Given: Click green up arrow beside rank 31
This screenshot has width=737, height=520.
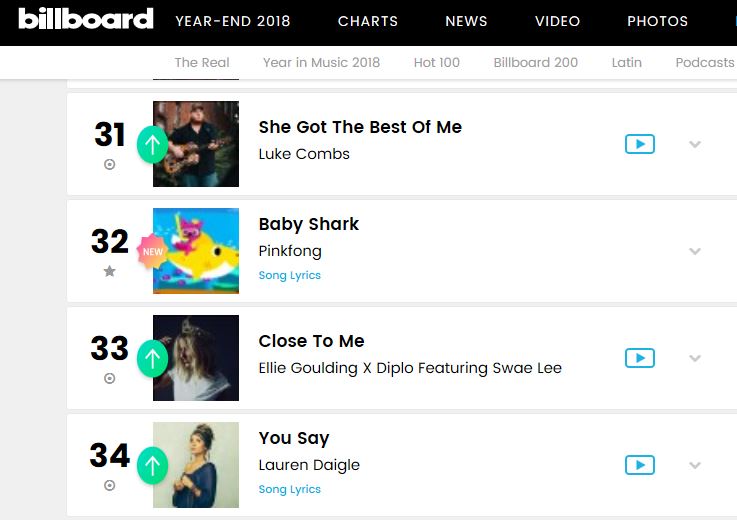Looking at the screenshot, I should [152, 144].
